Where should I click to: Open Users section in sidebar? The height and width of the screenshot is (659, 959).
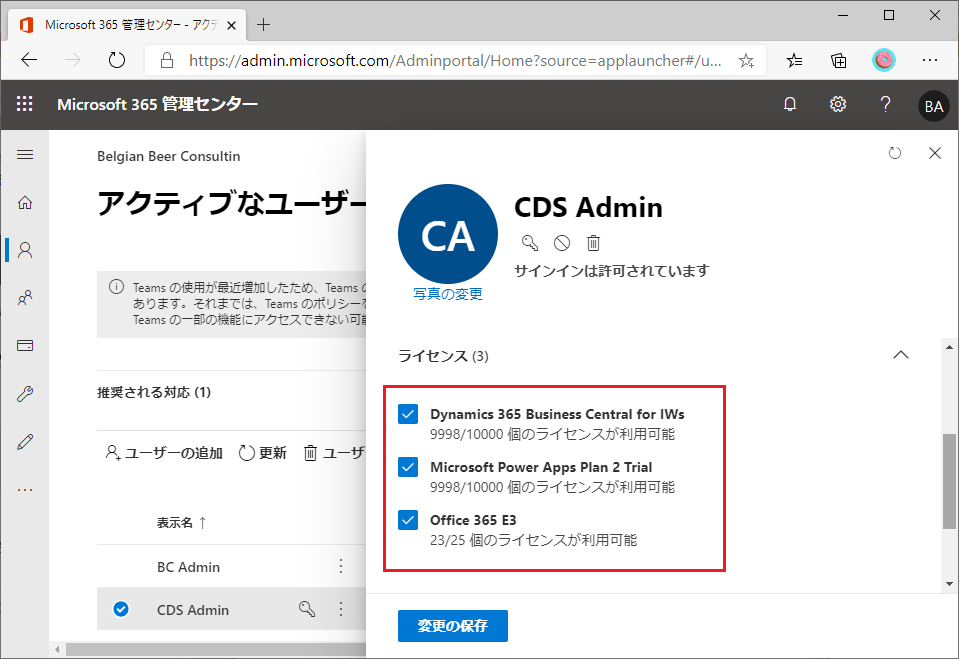(25, 250)
